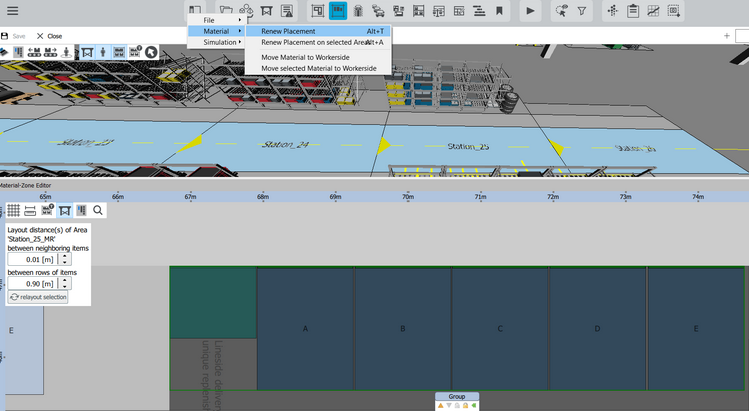The width and height of the screenshot is (749, 411).
Task: Click the filter funnel icon in top toolbar
Action: tap(583, 11)
